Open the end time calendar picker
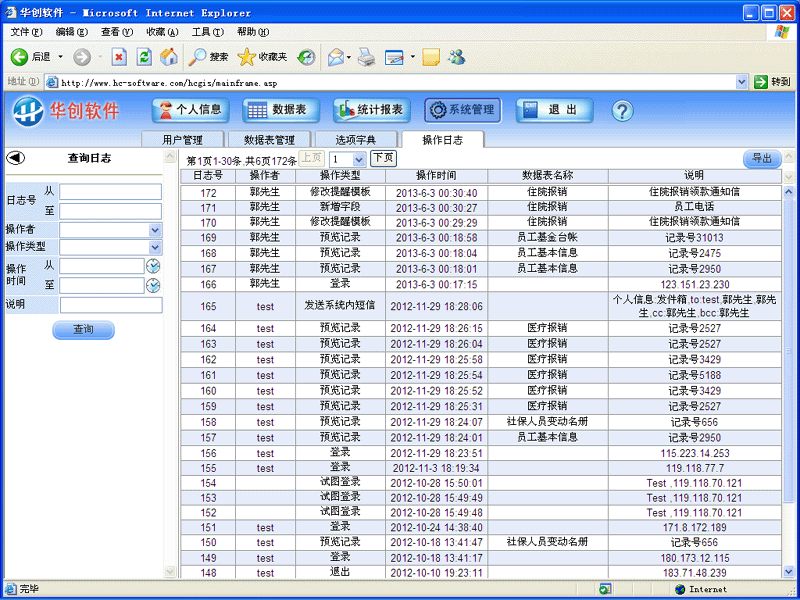This screenshot has width=800, height=600. (153, 286)
